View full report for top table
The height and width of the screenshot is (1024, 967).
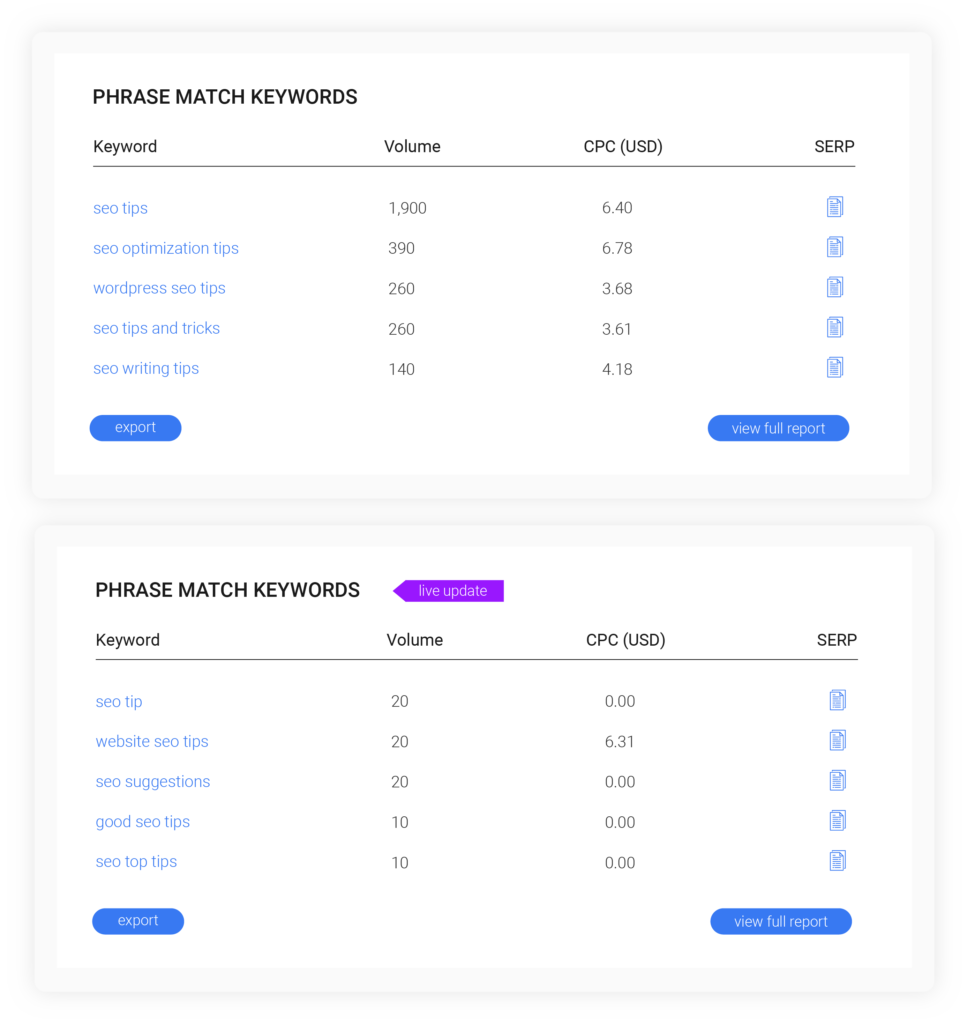778,428
